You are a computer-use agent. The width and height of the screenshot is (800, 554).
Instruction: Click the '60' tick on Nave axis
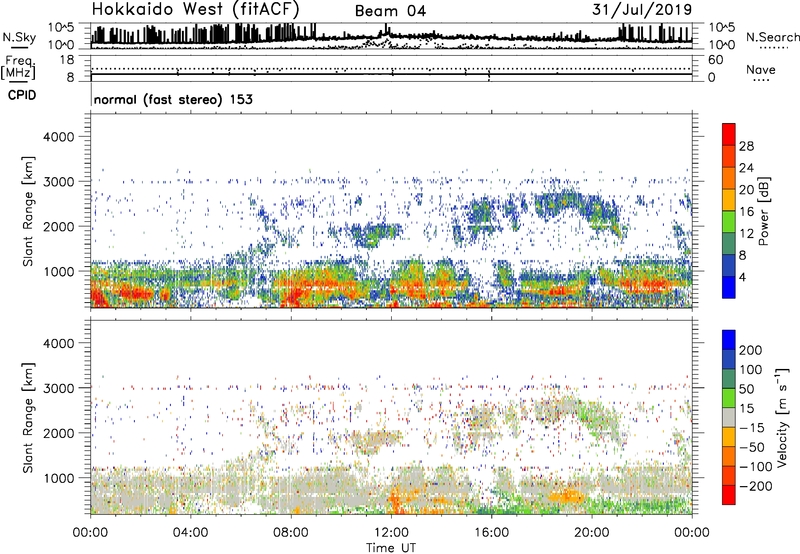[x=715, y=60]
